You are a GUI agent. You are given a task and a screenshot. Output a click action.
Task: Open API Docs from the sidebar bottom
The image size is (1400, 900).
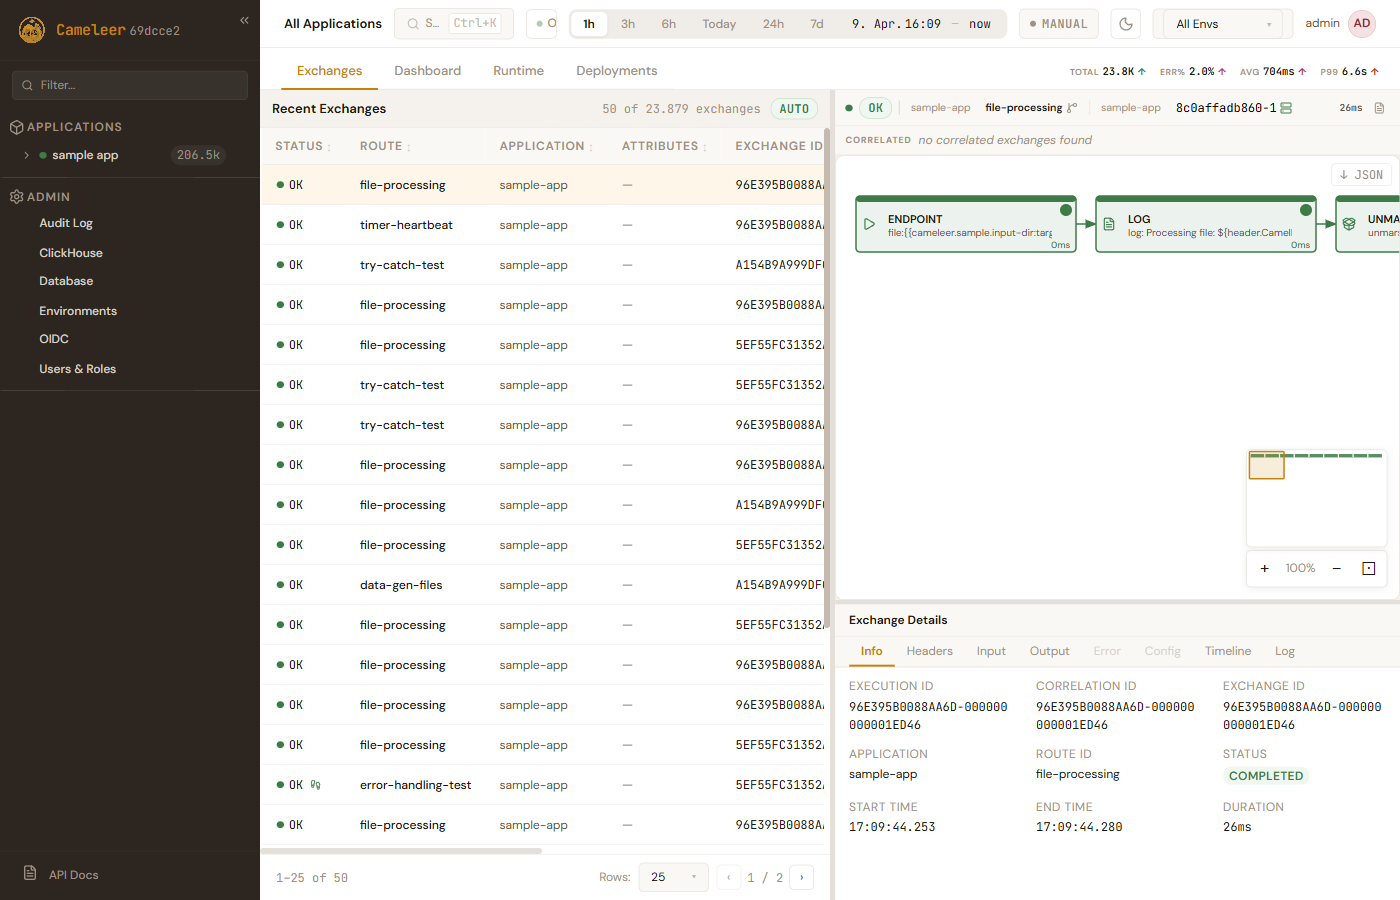[73, 875]
